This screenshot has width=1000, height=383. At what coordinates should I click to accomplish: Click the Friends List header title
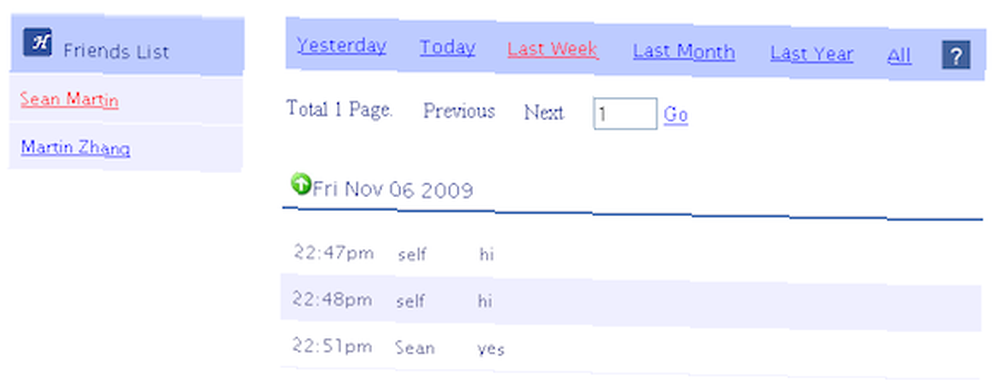(116, 51)
